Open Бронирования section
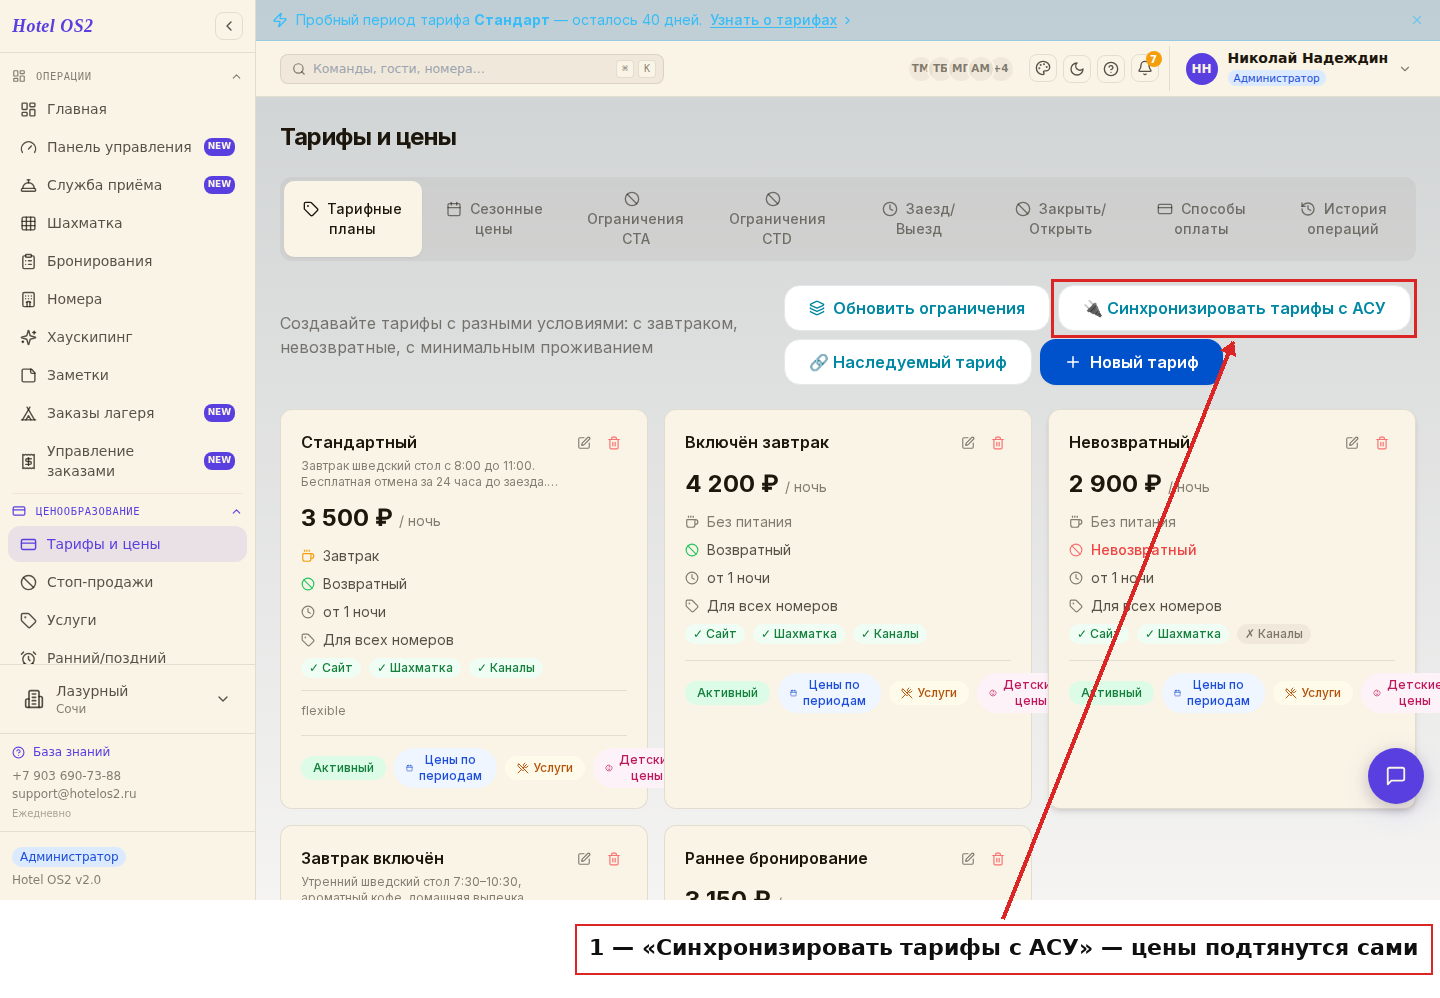This screenshot has width=1440, height=998. [127, 261]
